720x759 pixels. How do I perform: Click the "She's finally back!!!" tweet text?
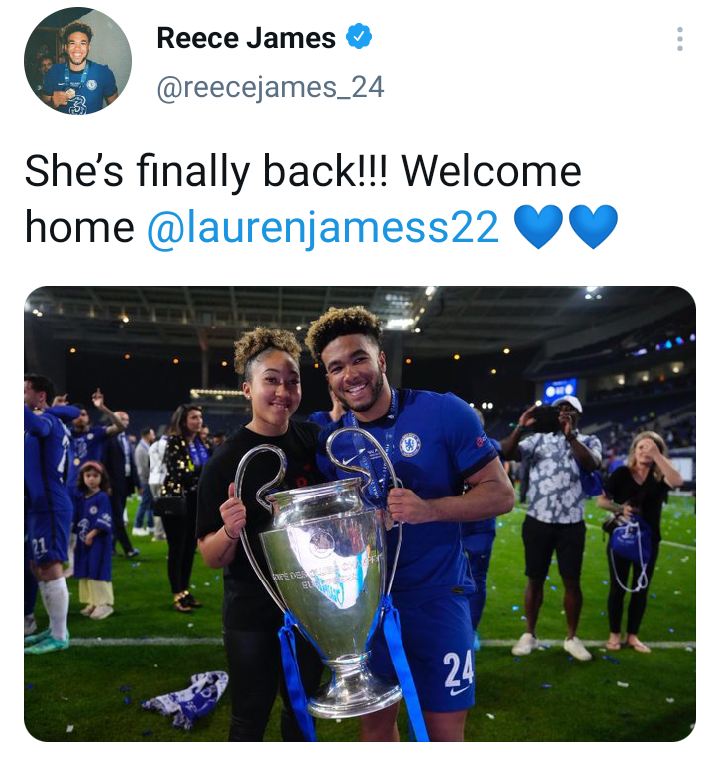(x=206, y=171)
